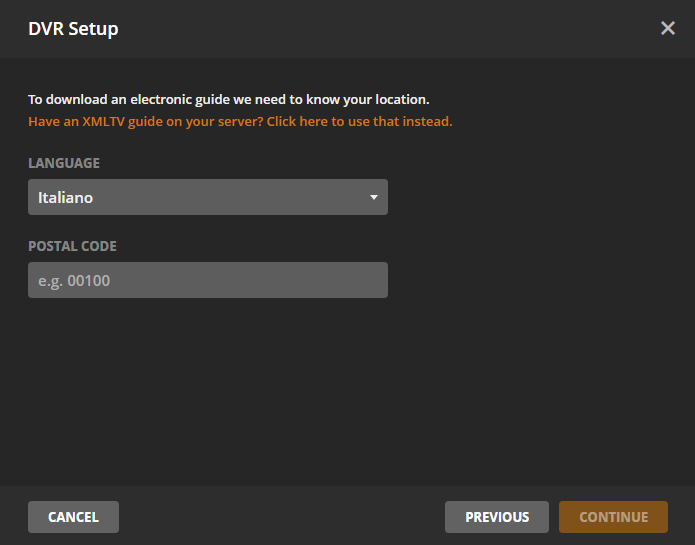Click the LANGUAGE field label
Viewport: 695px width, 545px height.
(64, 163)
